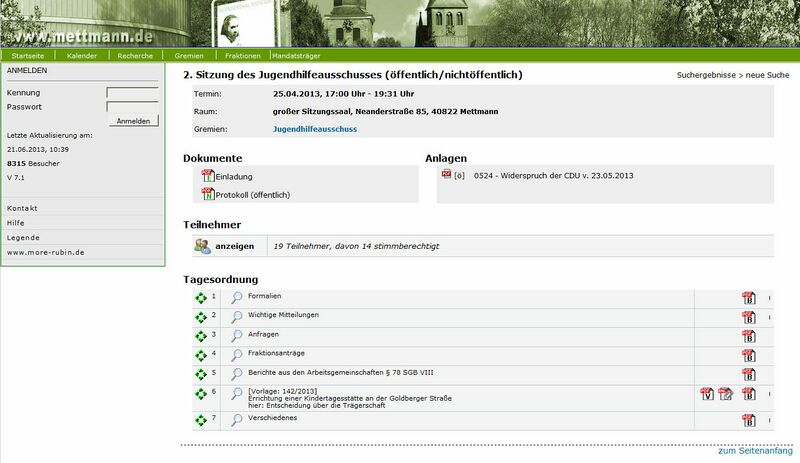Expand agenda item 7 Verschiedenes with green arrows

200,420
